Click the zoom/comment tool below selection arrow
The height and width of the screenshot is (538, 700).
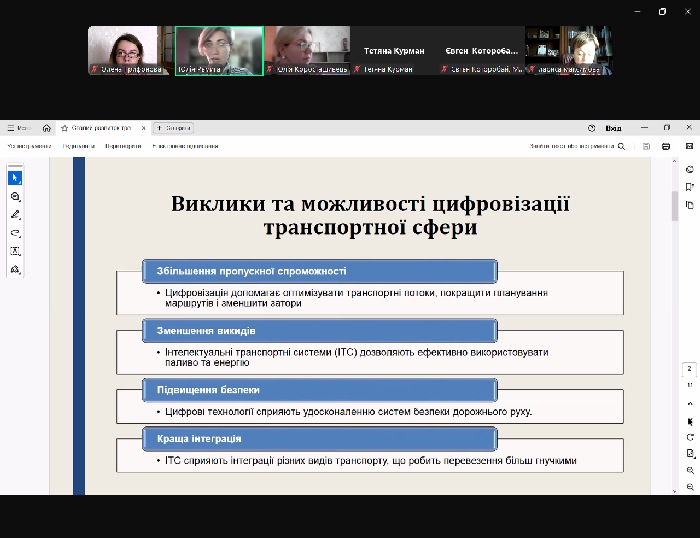[15, 197]
